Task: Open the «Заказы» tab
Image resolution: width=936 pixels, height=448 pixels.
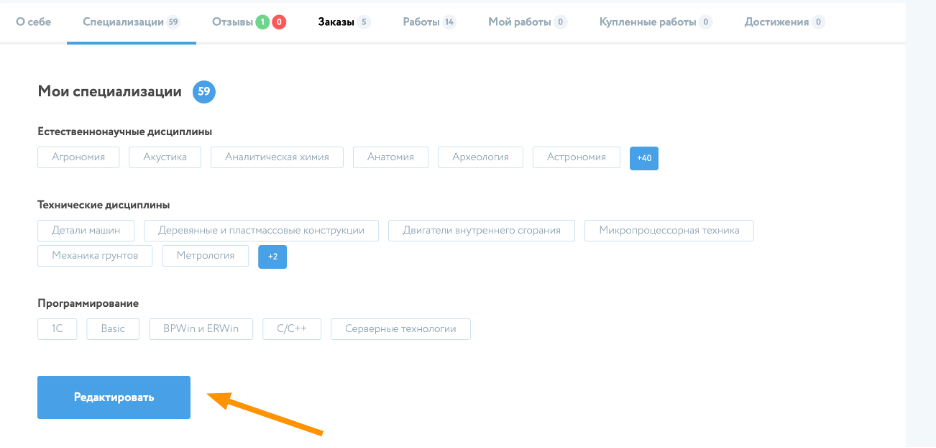Action: [335, 21]
